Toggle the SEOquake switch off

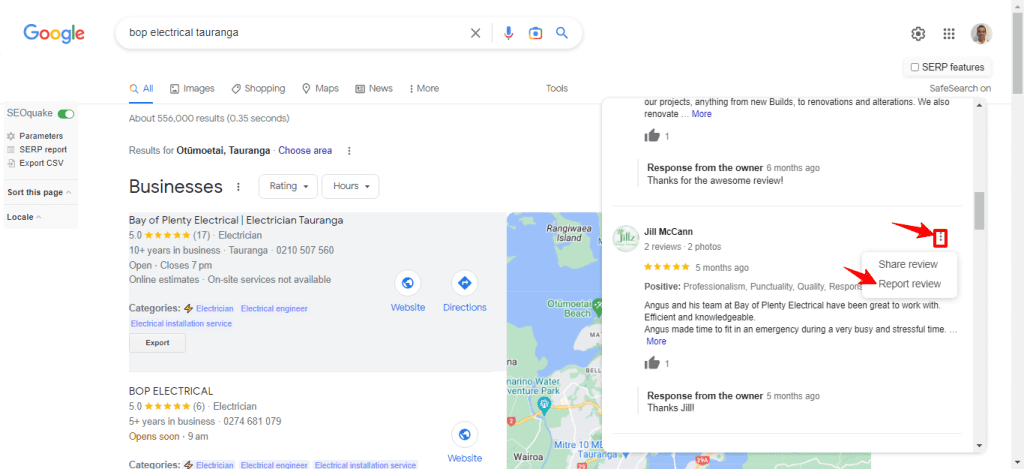[x=66, y=114]
